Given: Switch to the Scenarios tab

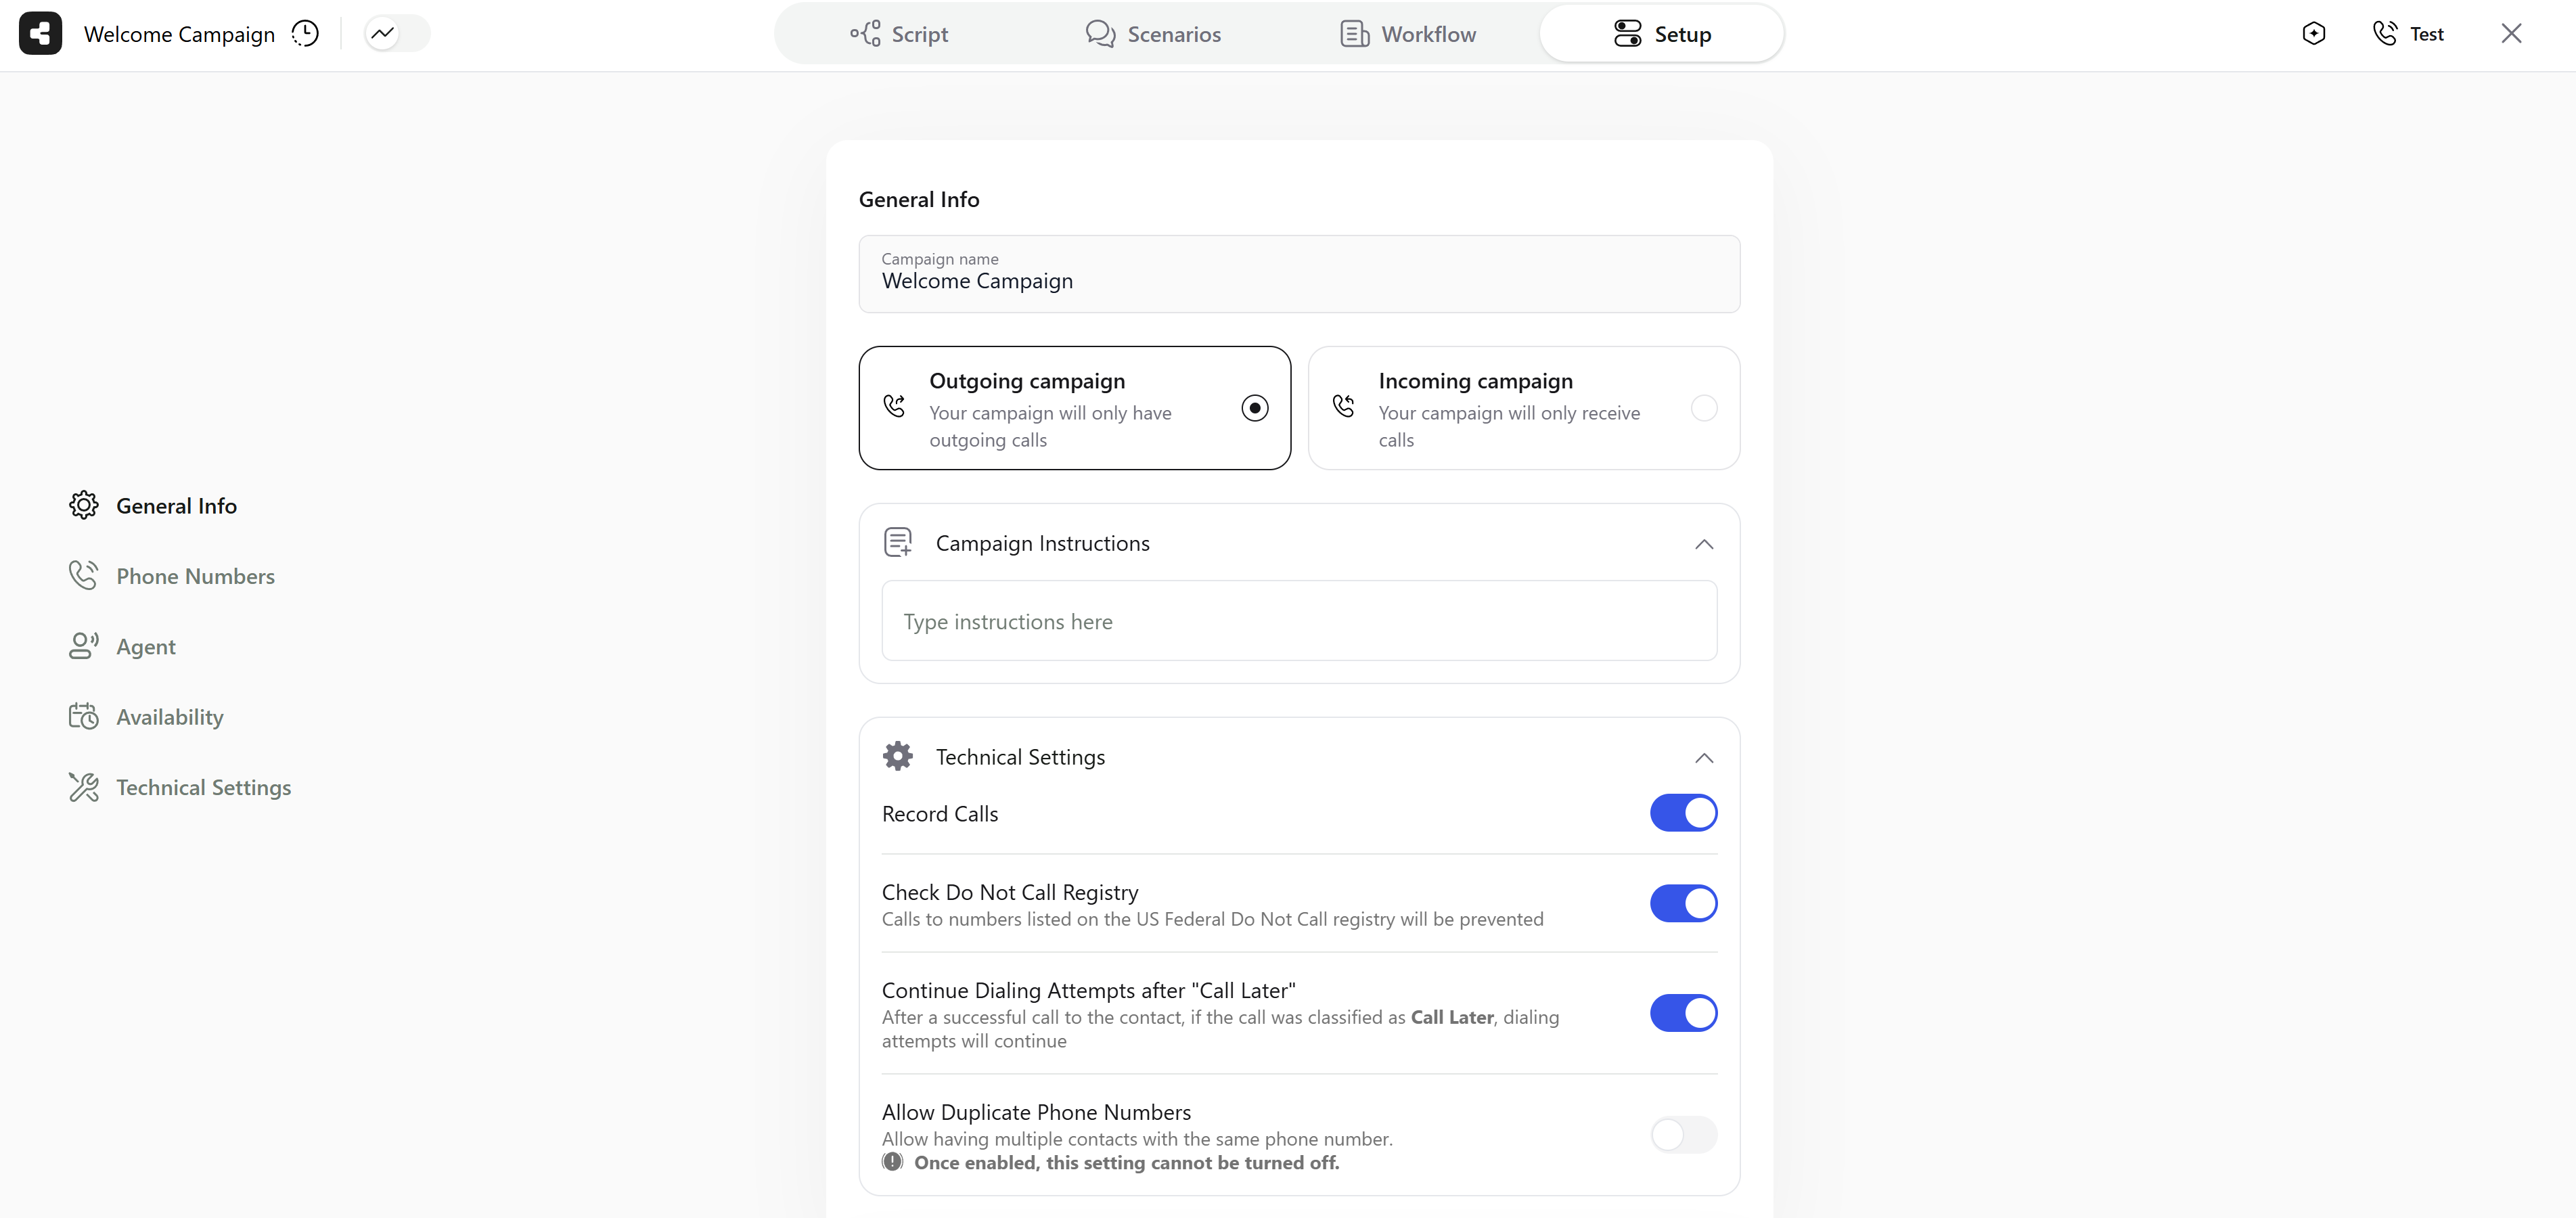Looking at the screenshot, I should [x=1152, y=33].
